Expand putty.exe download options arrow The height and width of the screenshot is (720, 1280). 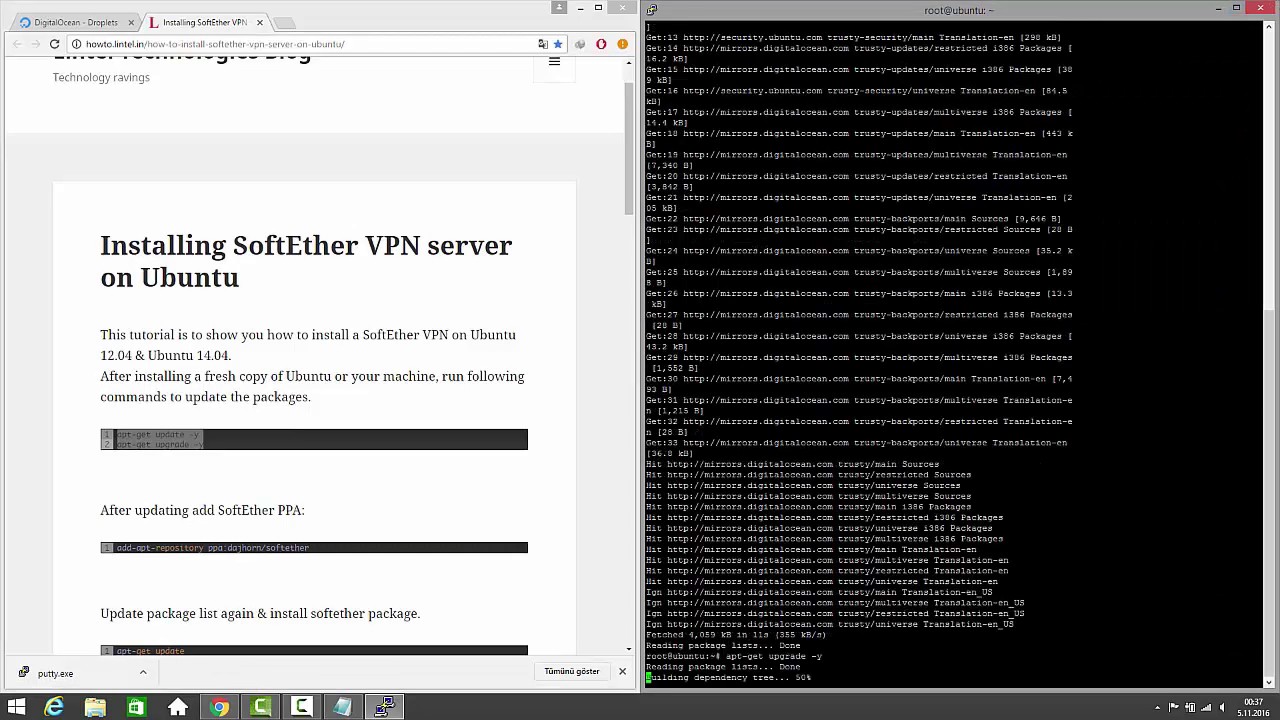pyautogui.click(x=143, y=673)
